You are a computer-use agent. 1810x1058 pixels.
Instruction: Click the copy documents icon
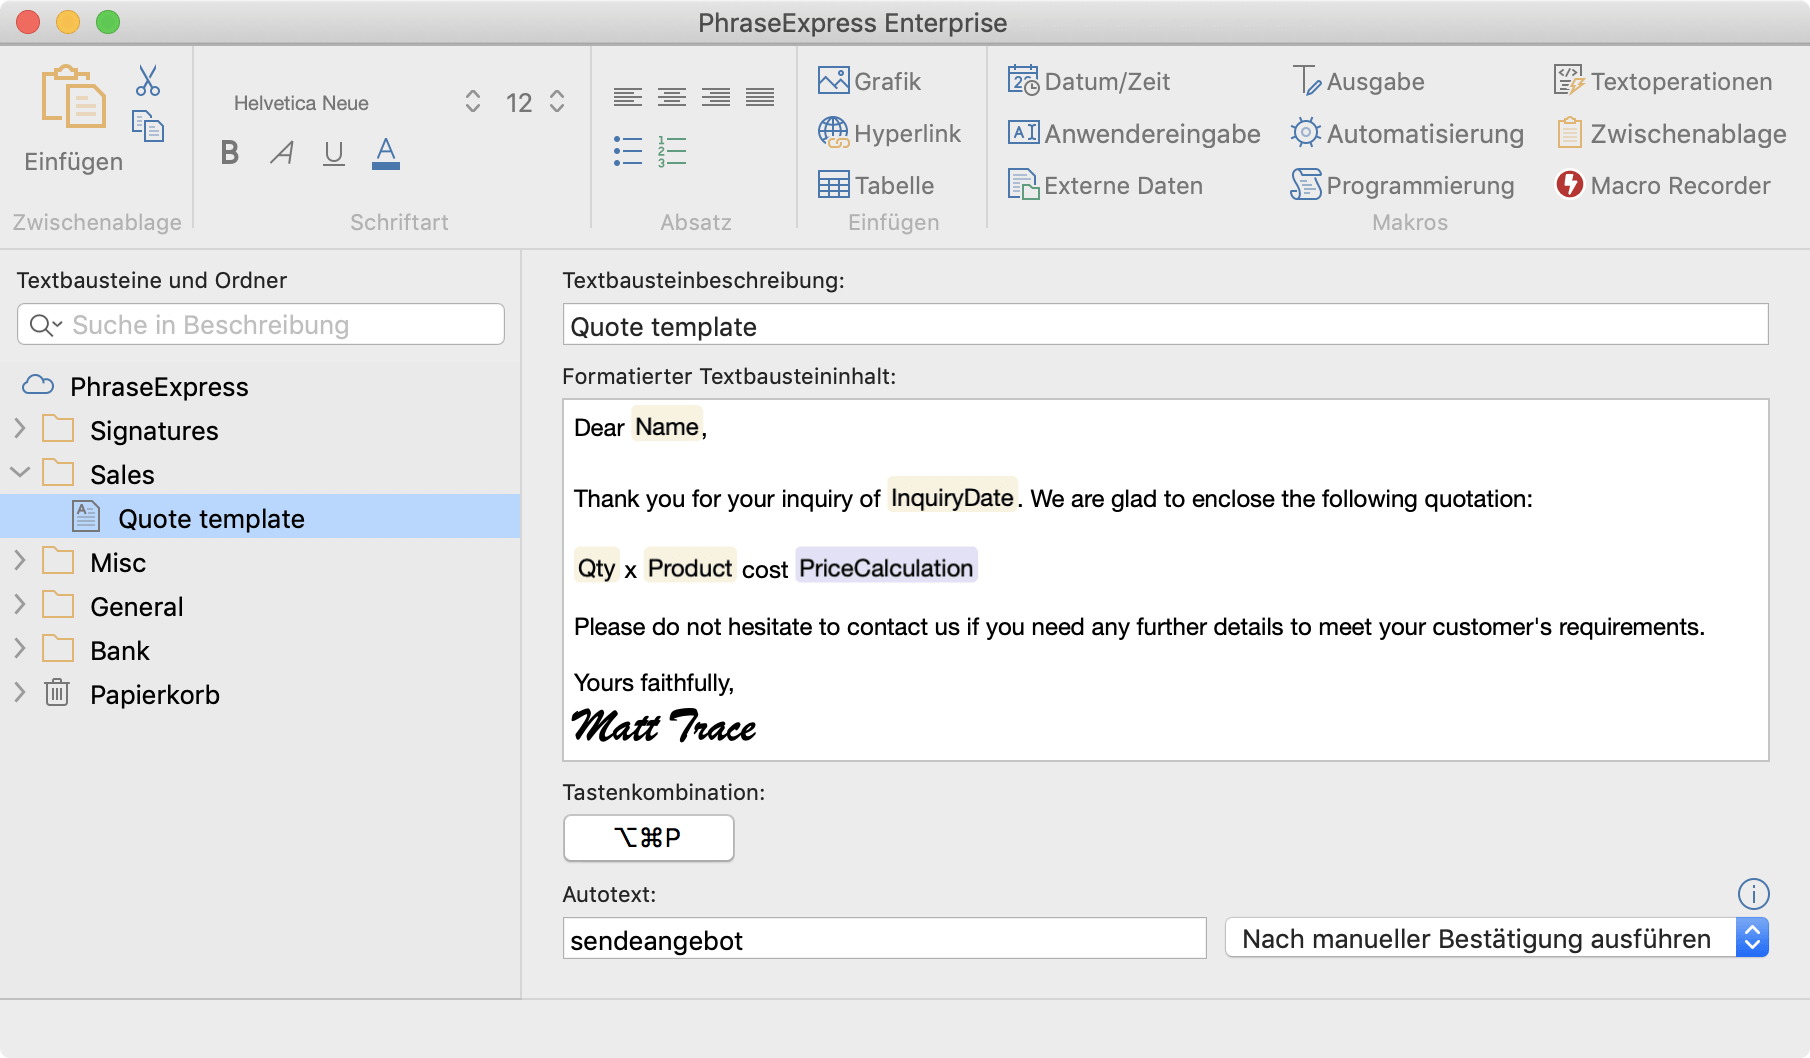click(x=148, y=127)
